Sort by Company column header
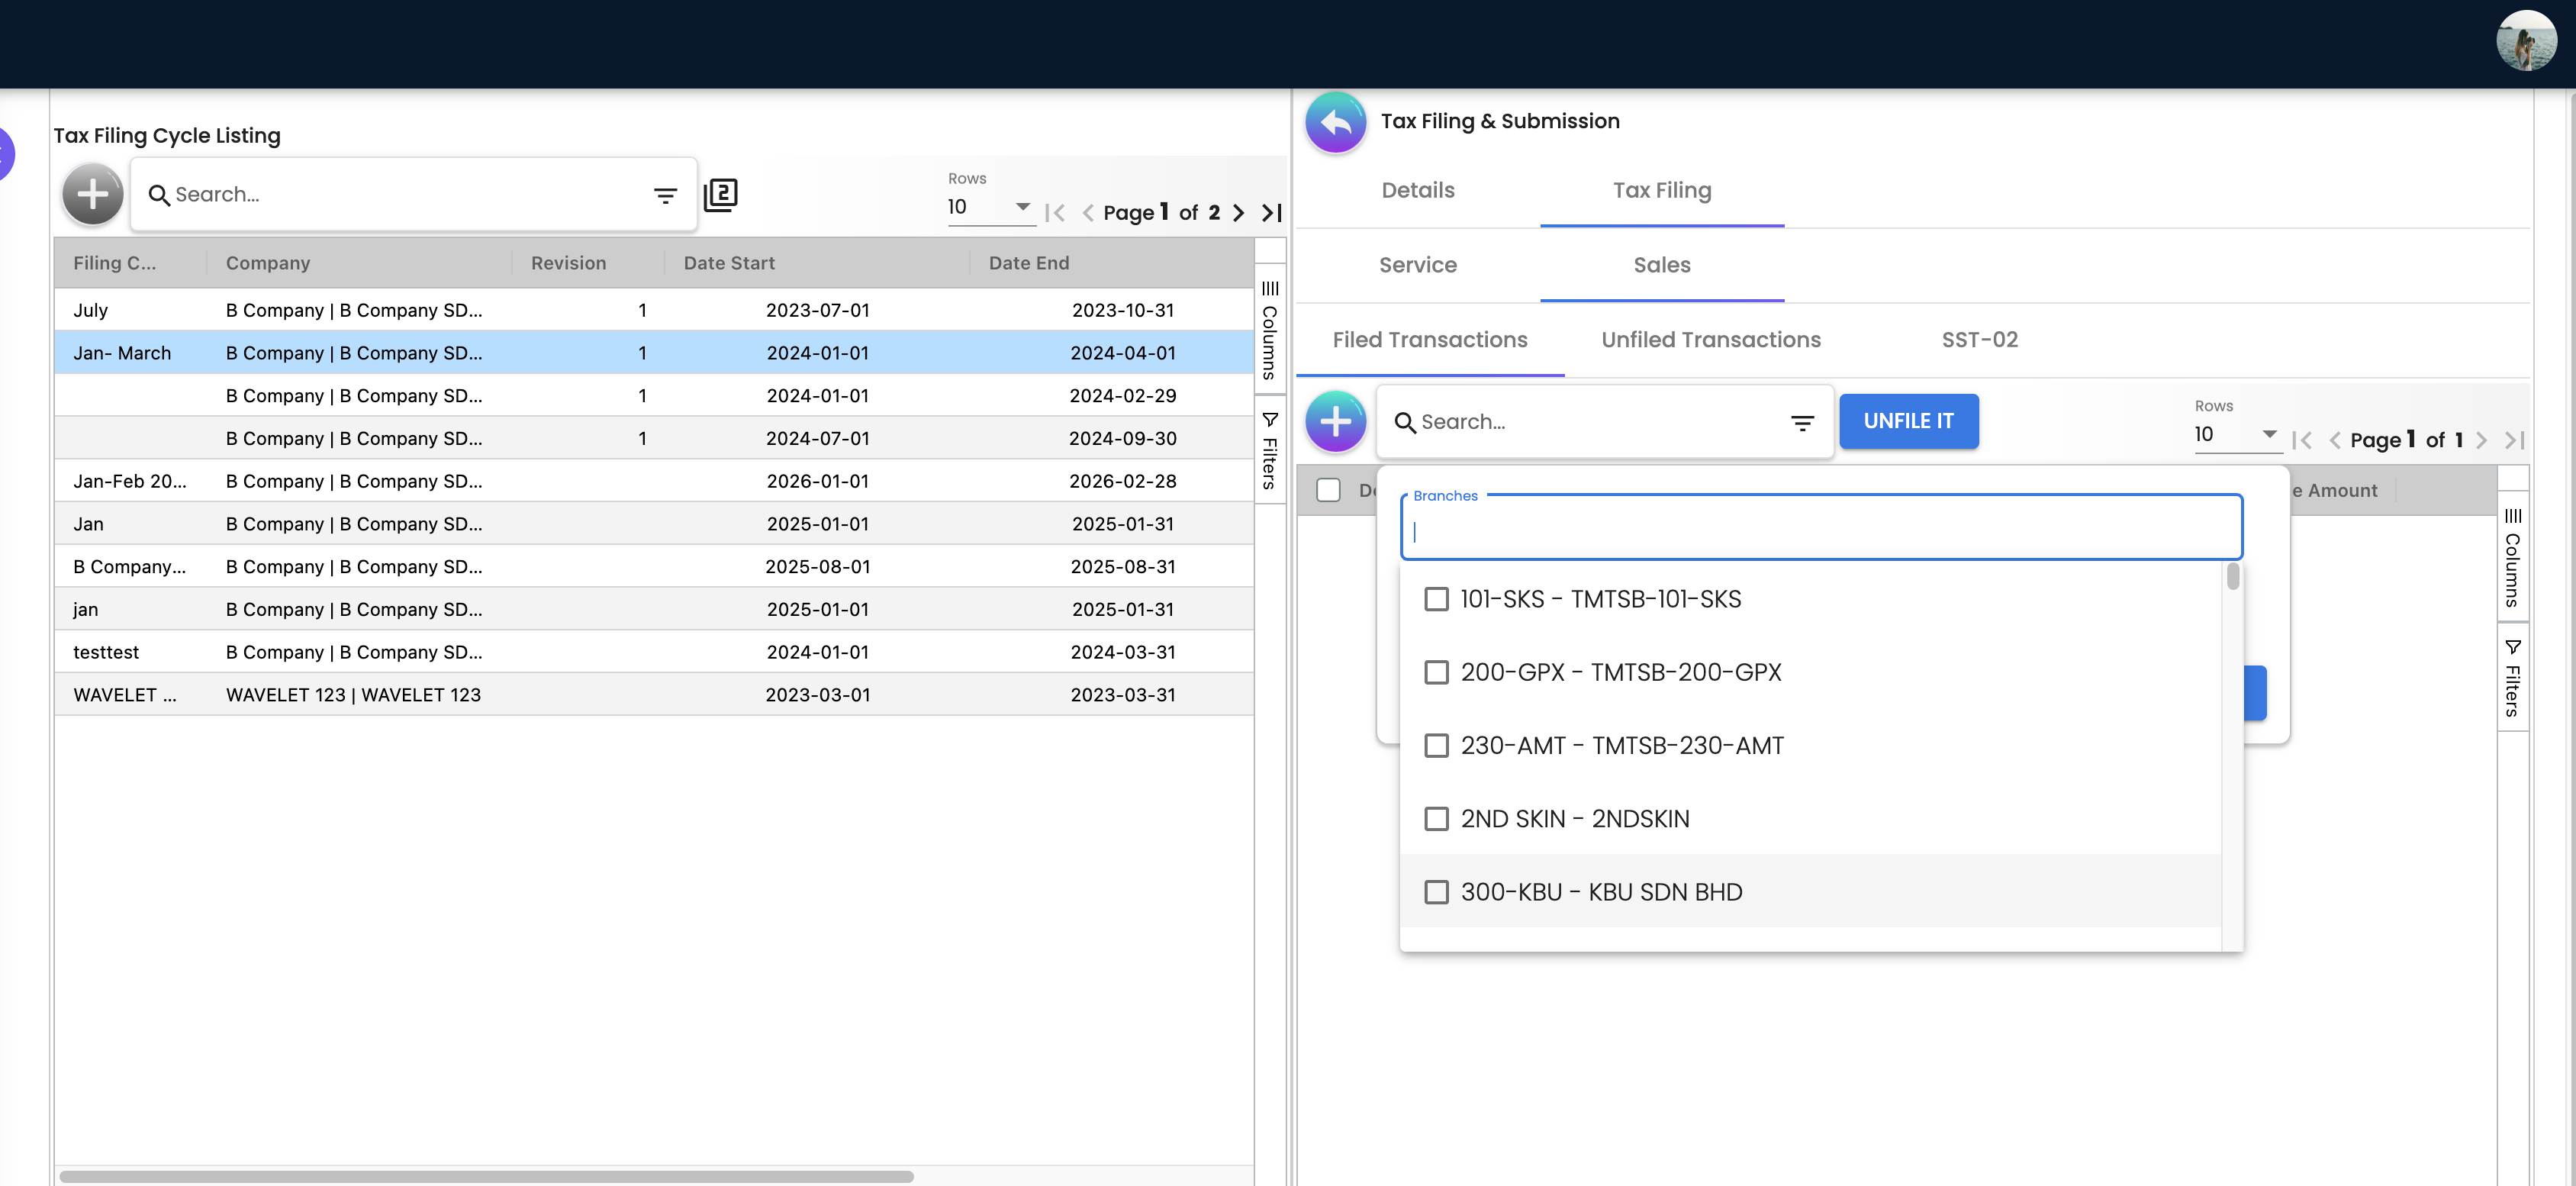The image size is (2576, 1186). pos(268,263)
